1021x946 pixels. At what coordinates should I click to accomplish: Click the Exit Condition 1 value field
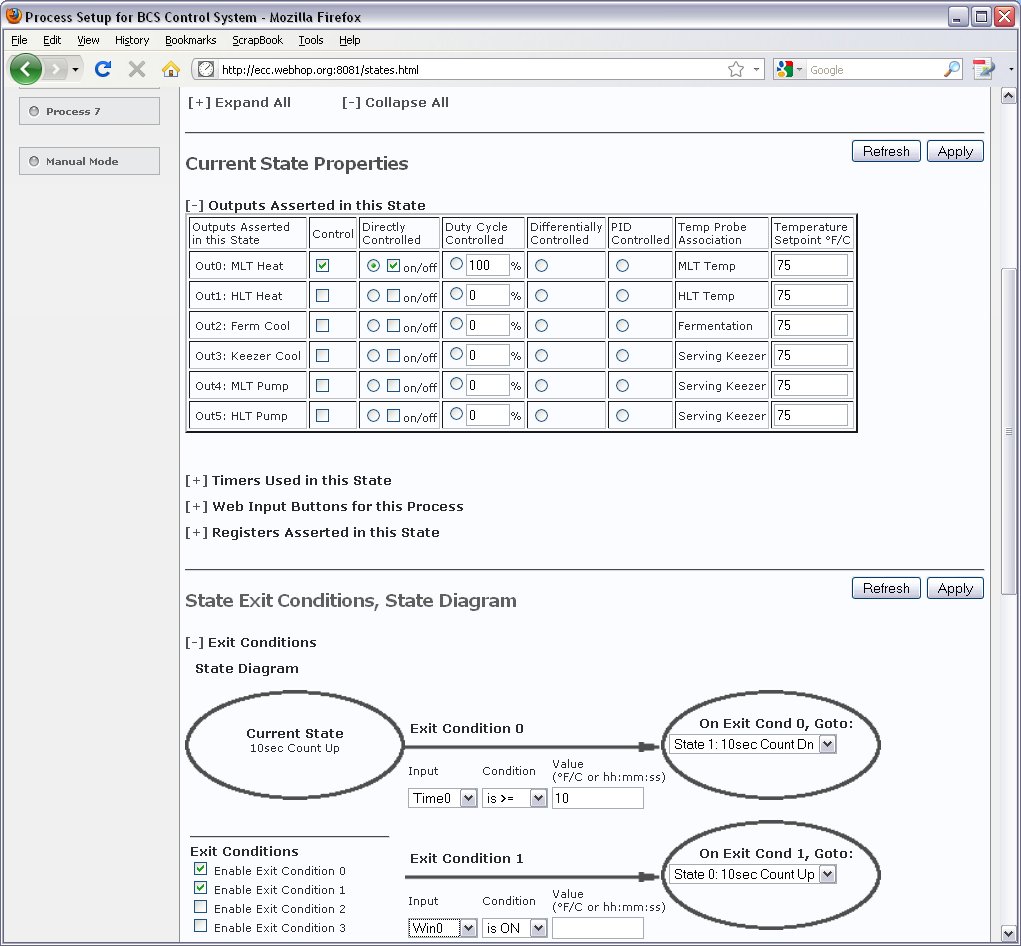(x=598, y=928)
